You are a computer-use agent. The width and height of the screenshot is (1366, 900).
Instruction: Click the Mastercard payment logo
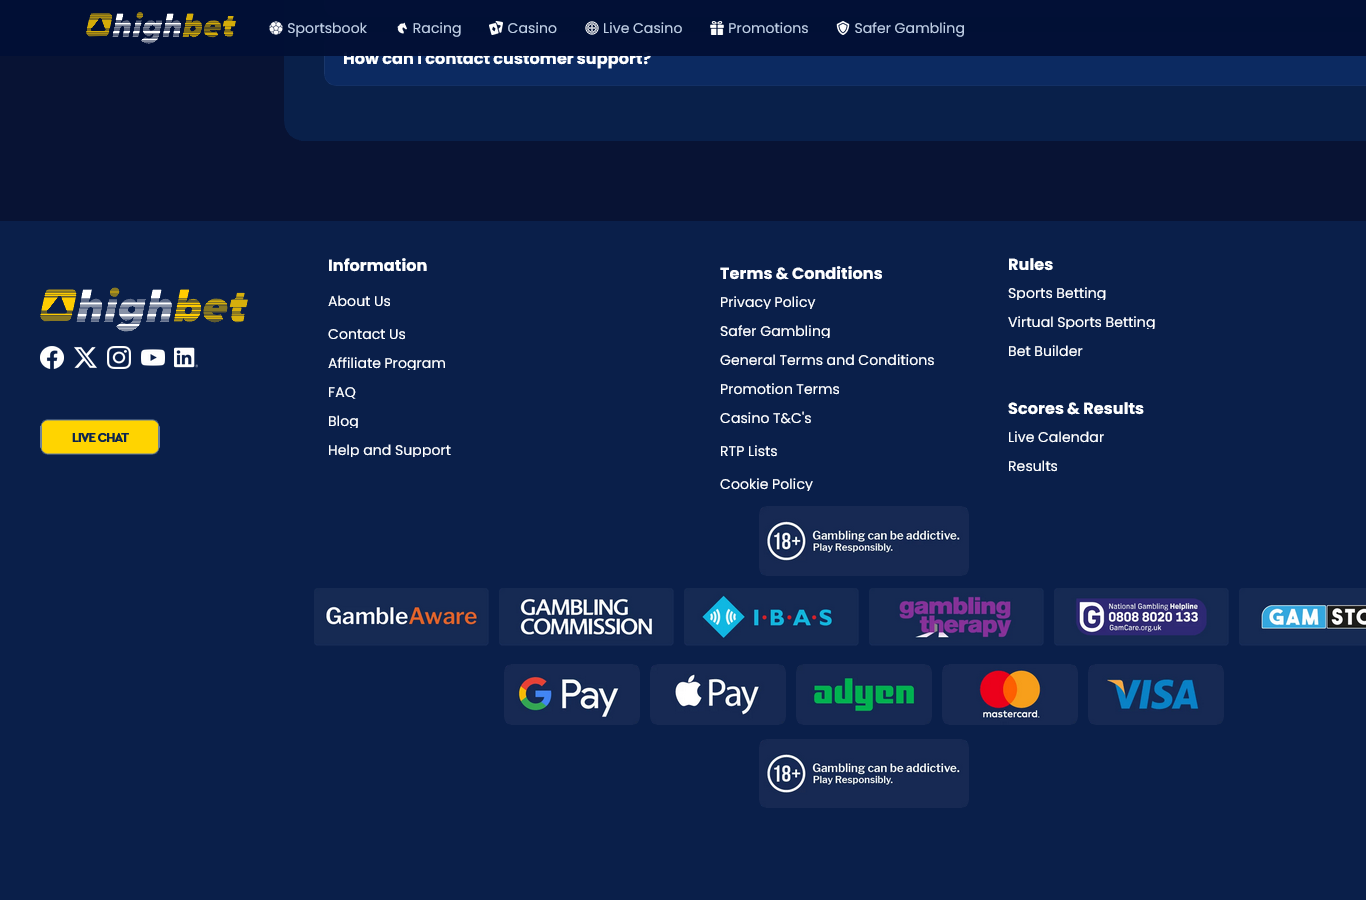[x=1010, y=695]
